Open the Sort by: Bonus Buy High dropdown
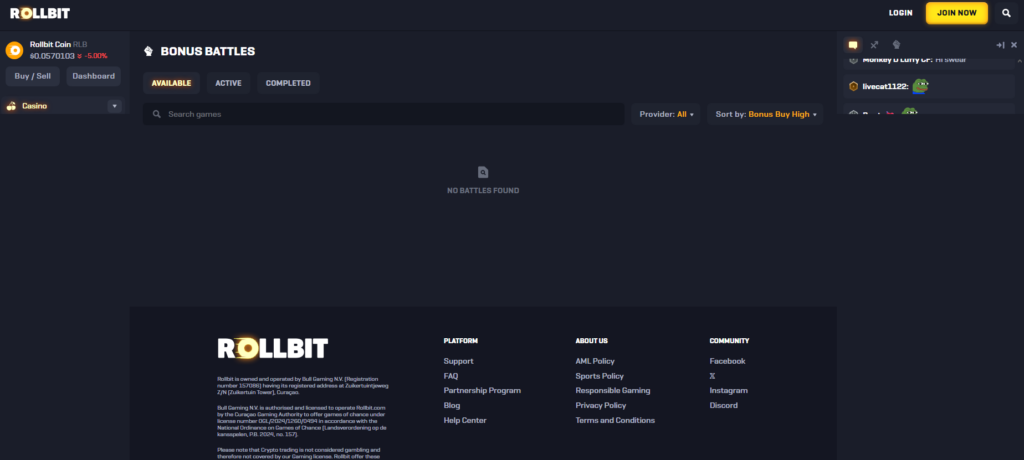This screenshot has width=1024, height=460. [x=765, y=114]
